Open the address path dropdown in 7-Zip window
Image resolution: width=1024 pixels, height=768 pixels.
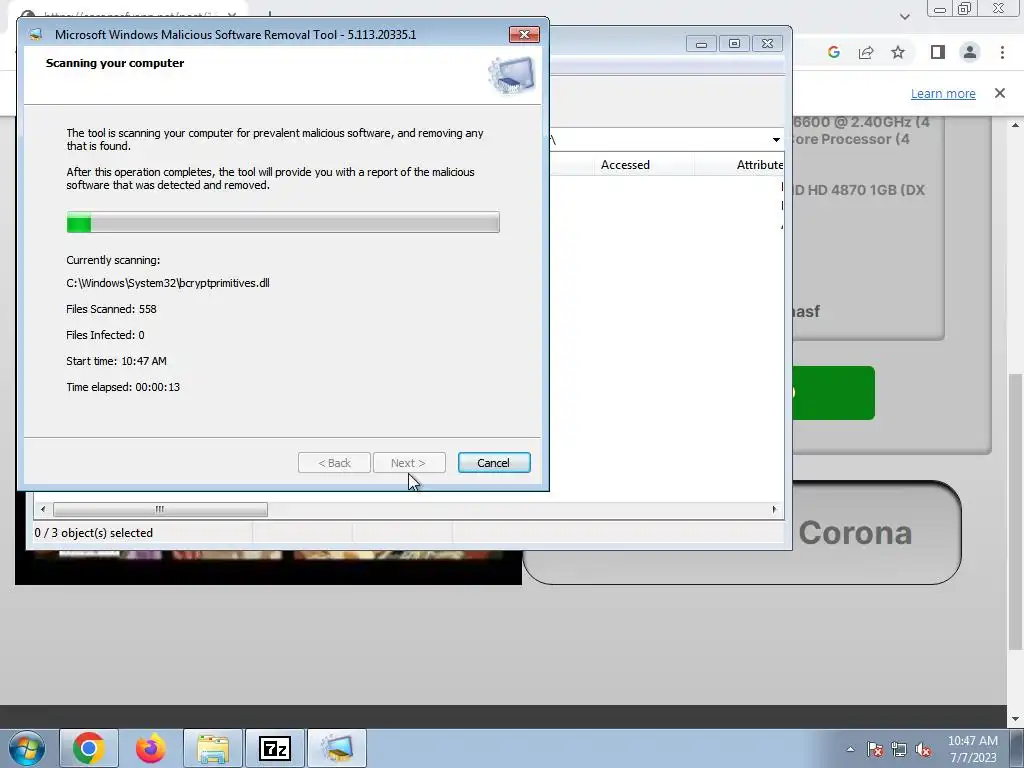click(x=776, y=140)
